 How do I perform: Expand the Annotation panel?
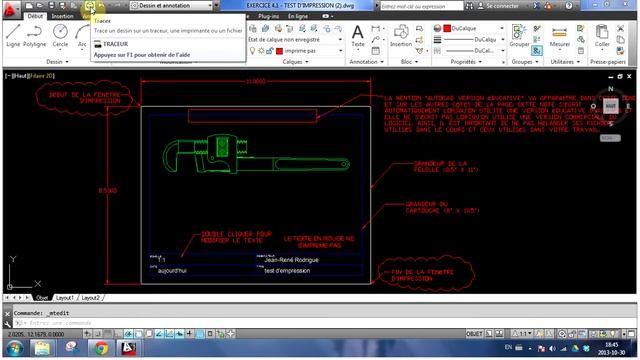(367, 62)
